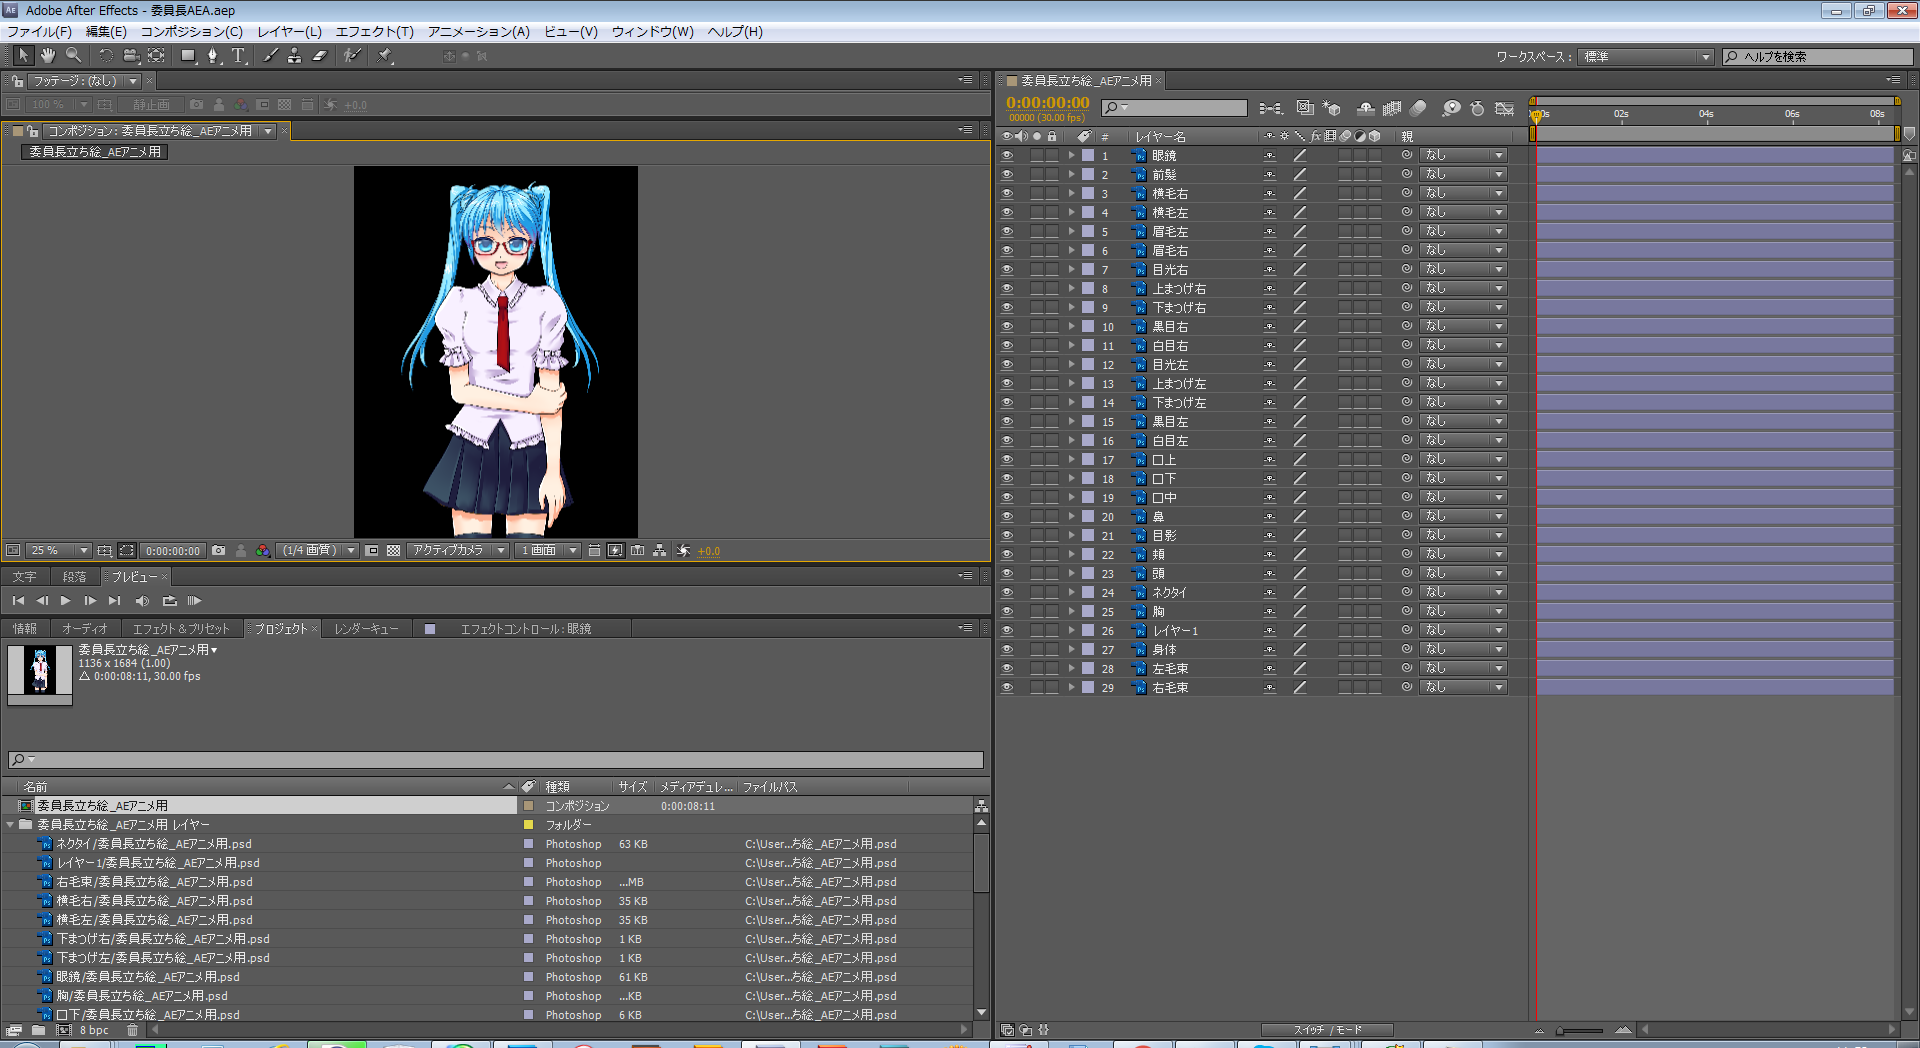This screenshot has height=1048, width=1920.
Task: Enable Frame Blending for timeline
Action: point(1392,108)
